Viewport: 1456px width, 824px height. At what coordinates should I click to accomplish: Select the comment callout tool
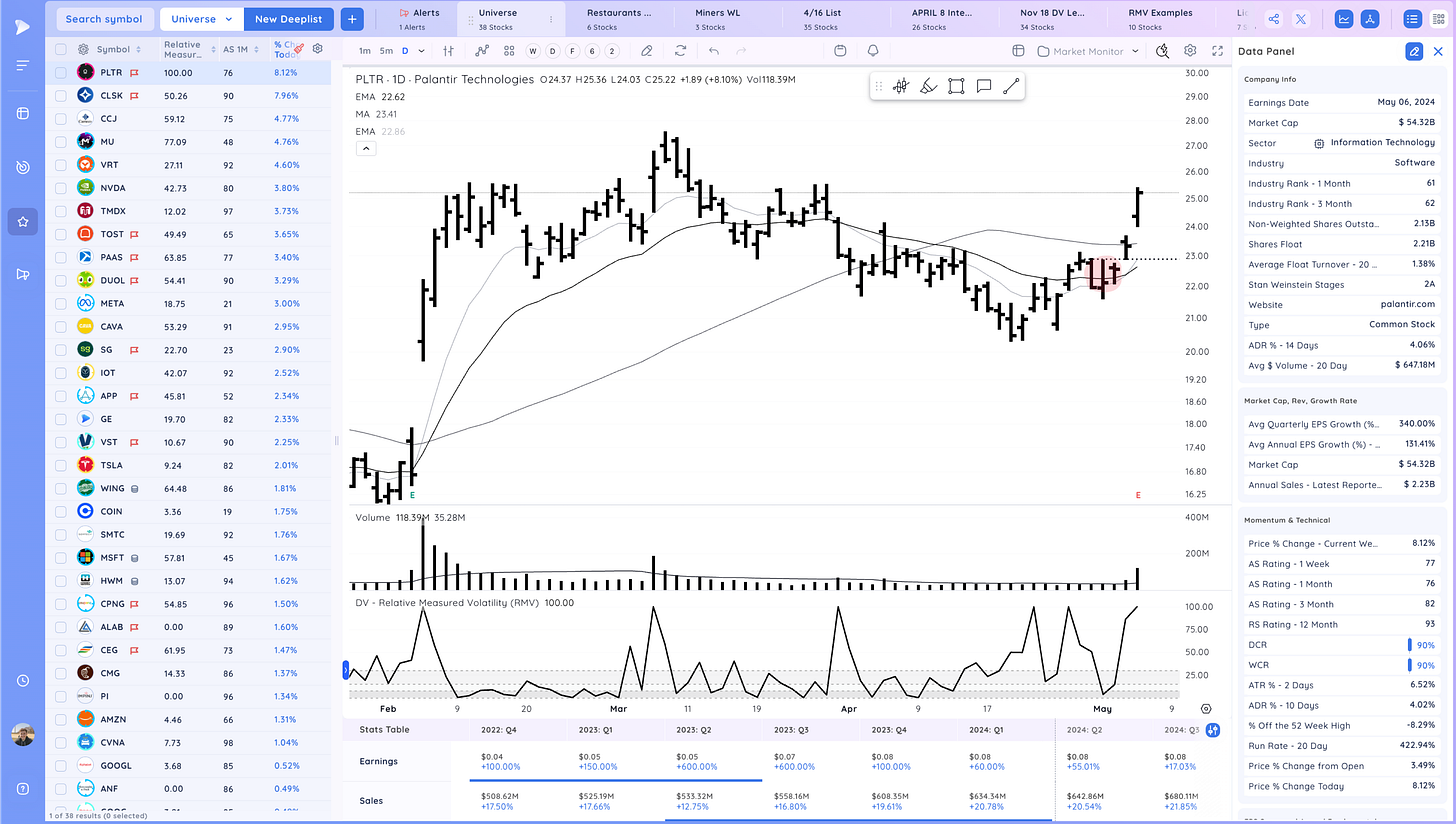tap(984, 87)
